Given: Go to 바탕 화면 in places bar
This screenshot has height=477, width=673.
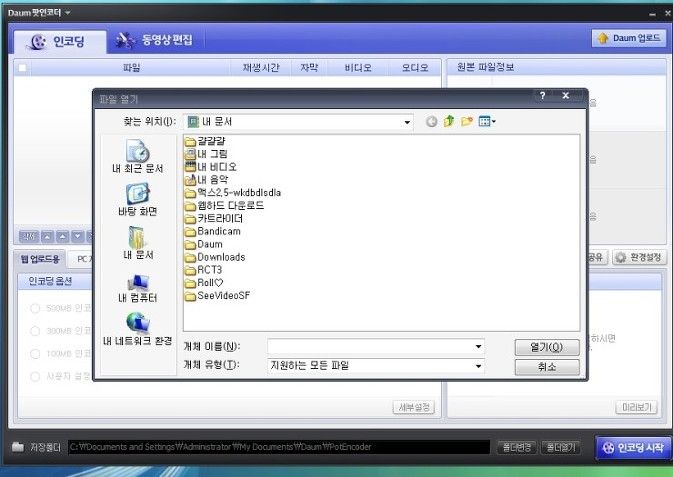Looking at the screenshot, I should 137,200.
